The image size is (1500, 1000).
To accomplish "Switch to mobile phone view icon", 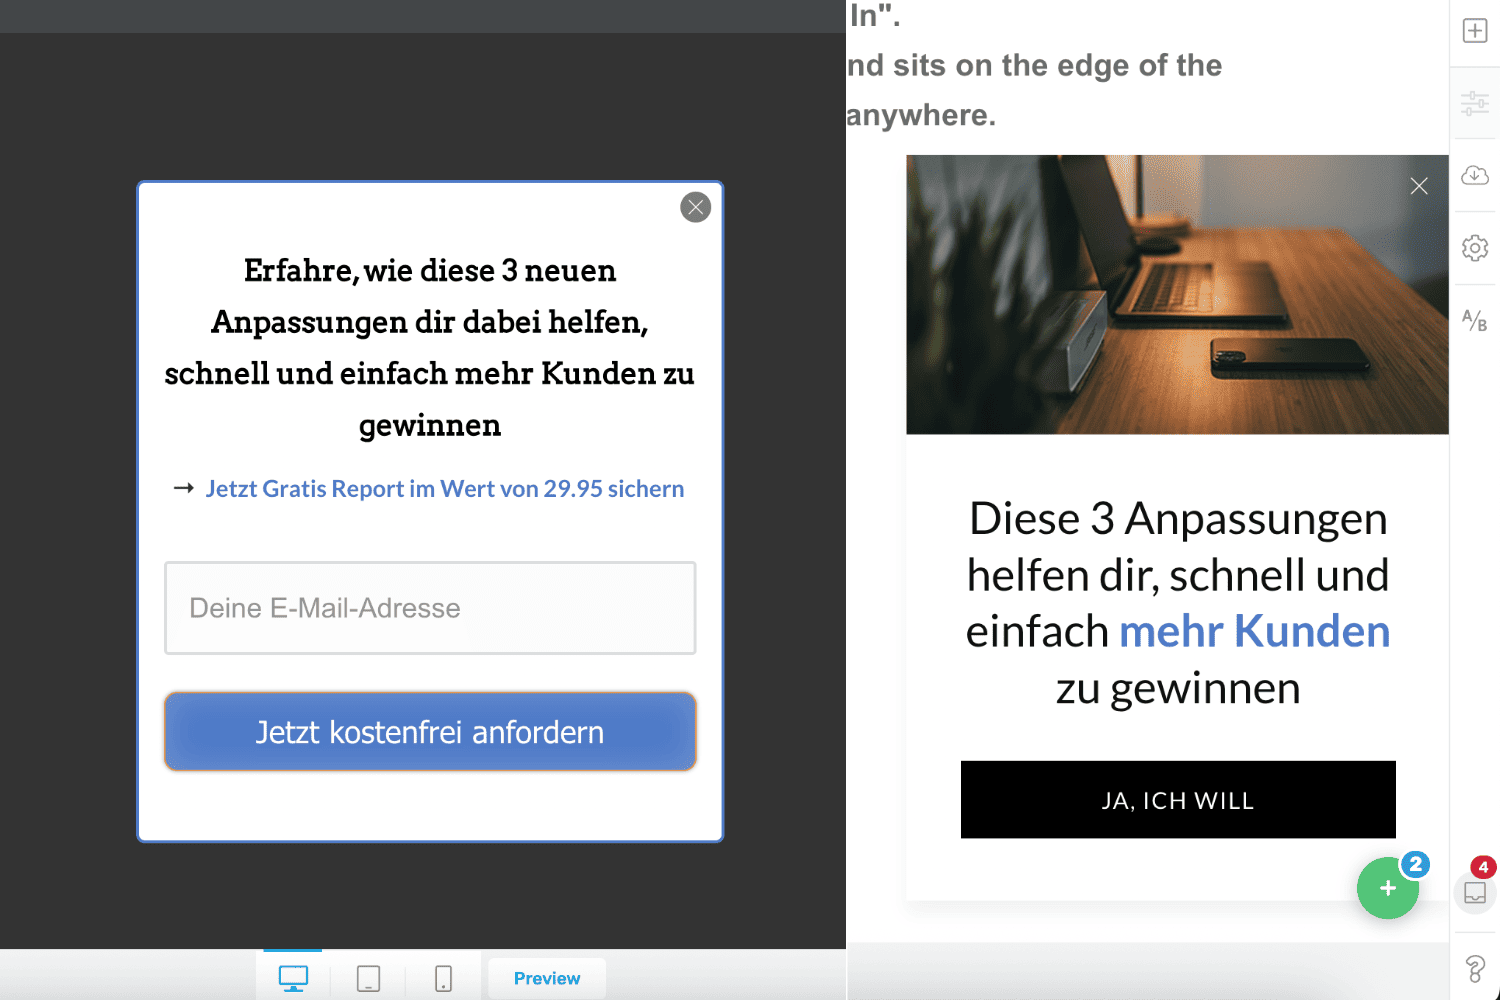I will click(443, 978).
